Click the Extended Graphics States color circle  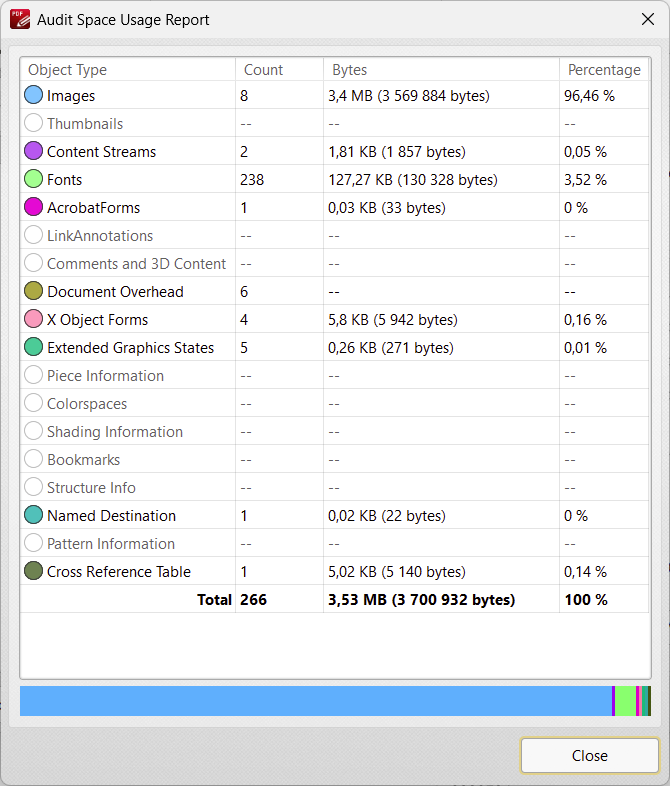(x=33, y=348)
